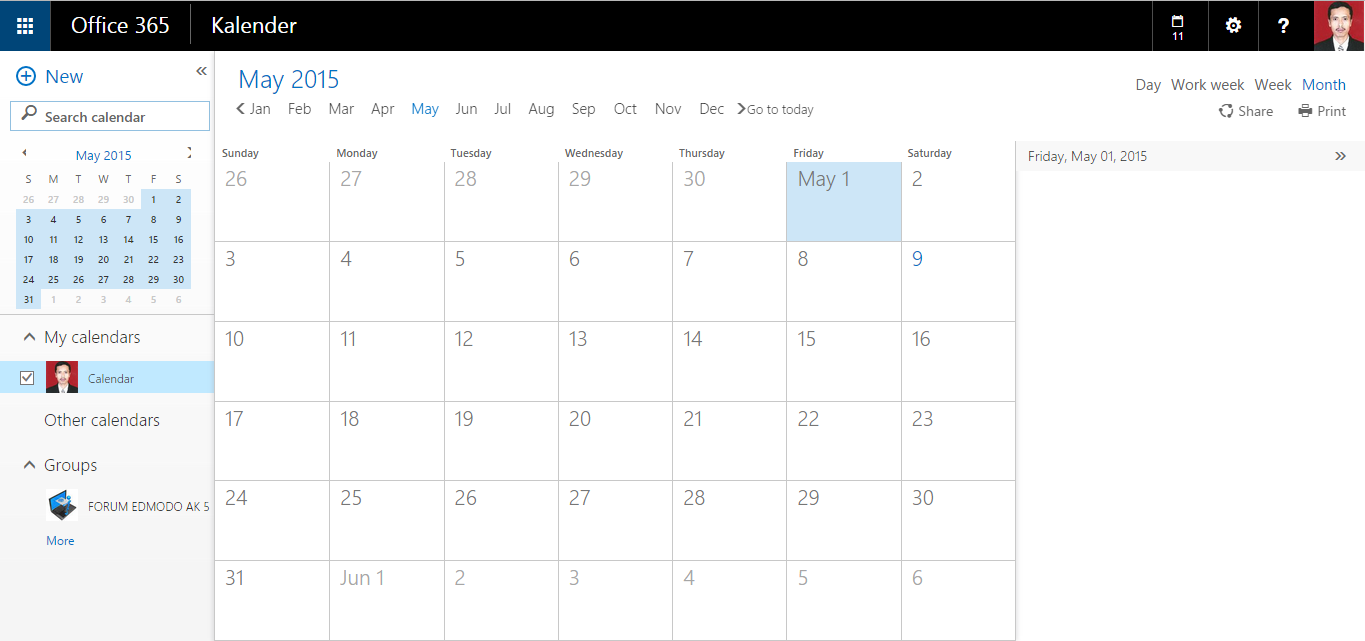Click inside the Search calendar field
Image resolution: width=1365 pixels, height=641 pixels.
click(109, 116)
